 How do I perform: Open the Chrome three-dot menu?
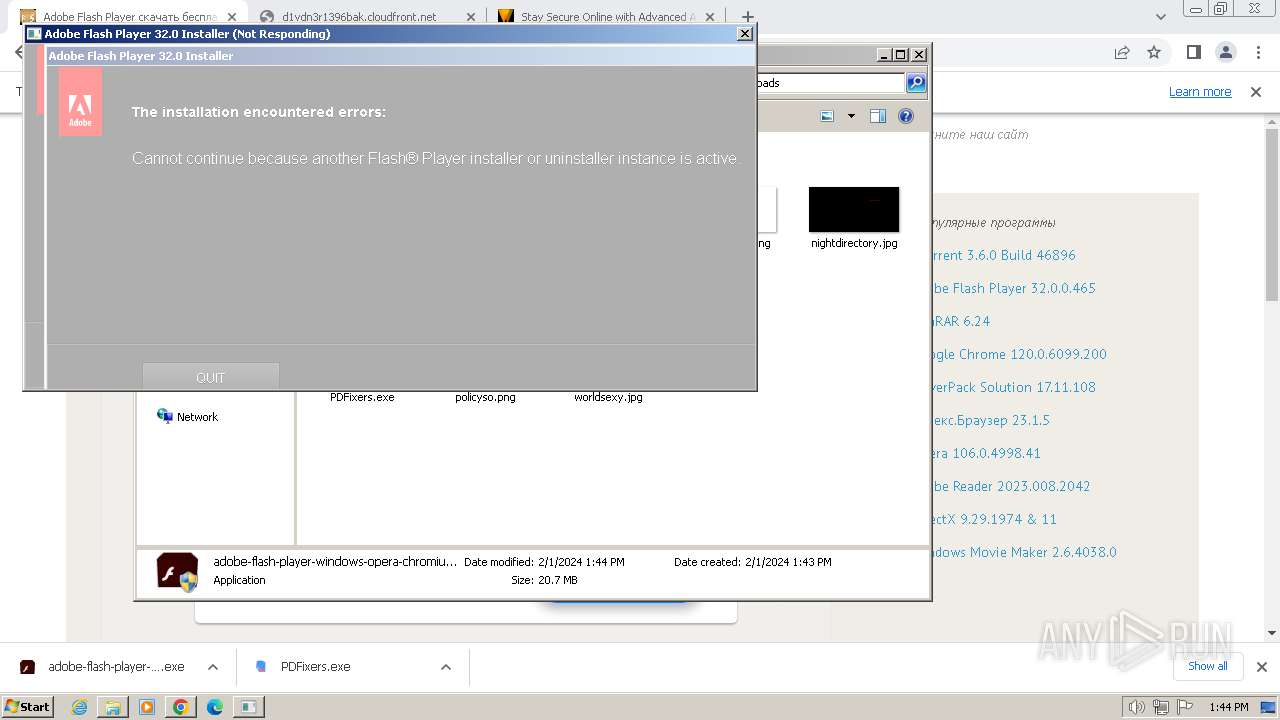pos(1258,52)
